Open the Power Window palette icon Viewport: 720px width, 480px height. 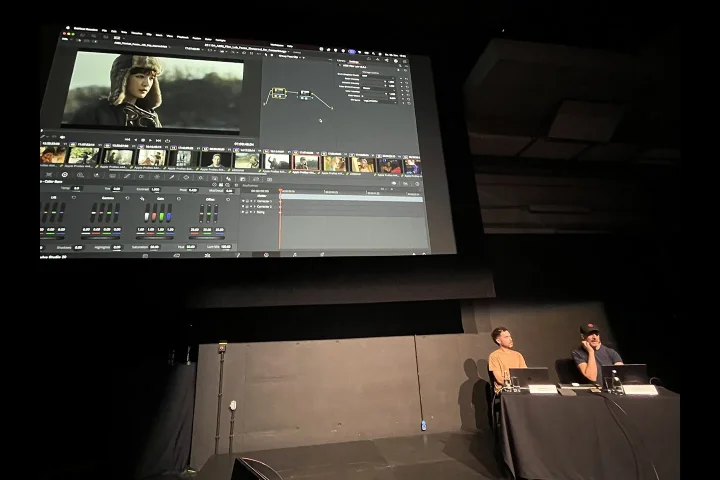click(x=186, y=177)
